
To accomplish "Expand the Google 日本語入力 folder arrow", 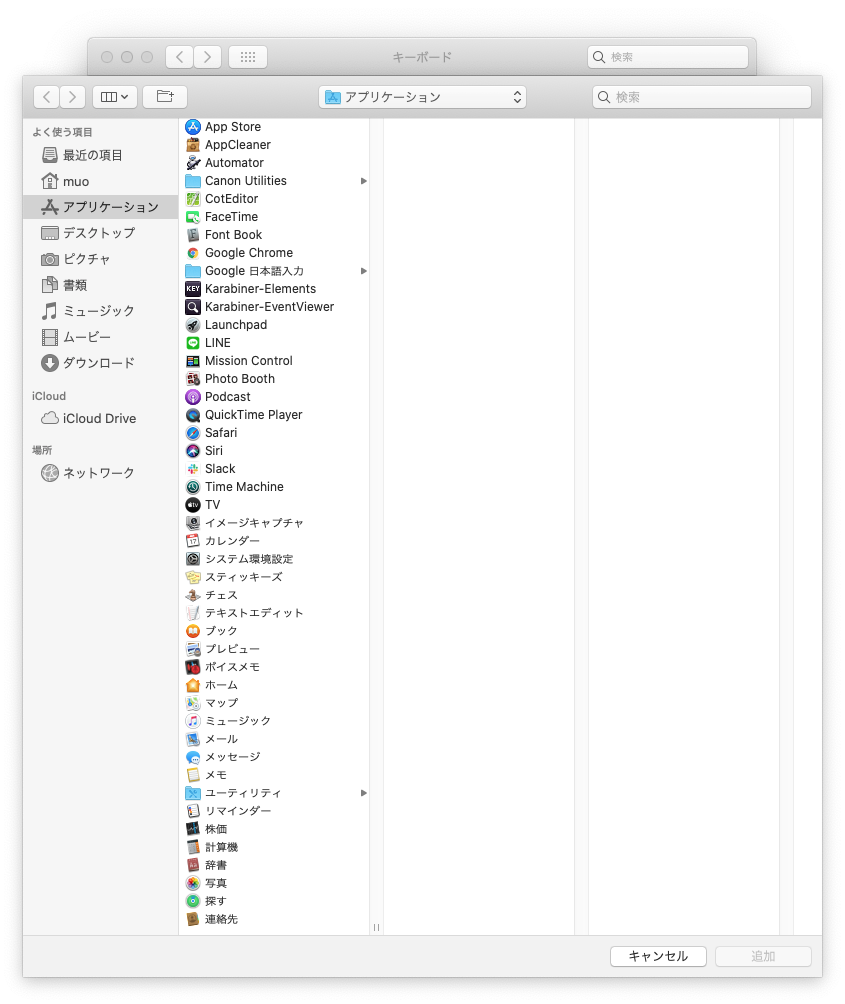I will (x=364, y=271).
